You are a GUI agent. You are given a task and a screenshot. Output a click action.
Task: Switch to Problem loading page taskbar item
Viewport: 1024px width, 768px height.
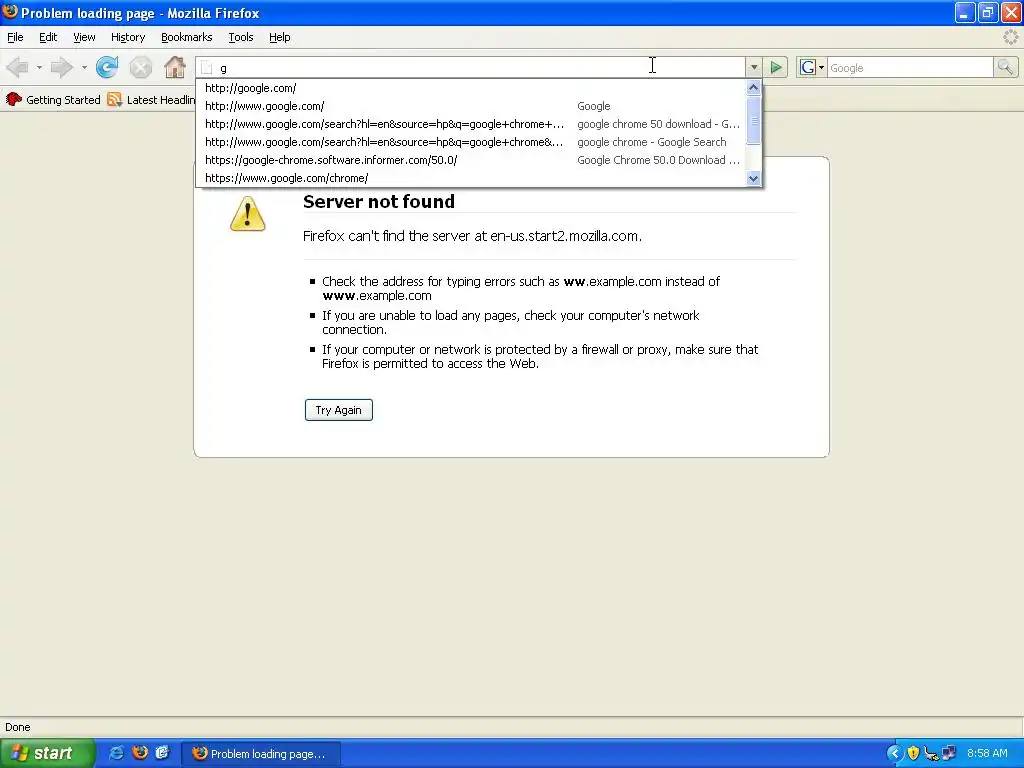click(x=261, y=754)
